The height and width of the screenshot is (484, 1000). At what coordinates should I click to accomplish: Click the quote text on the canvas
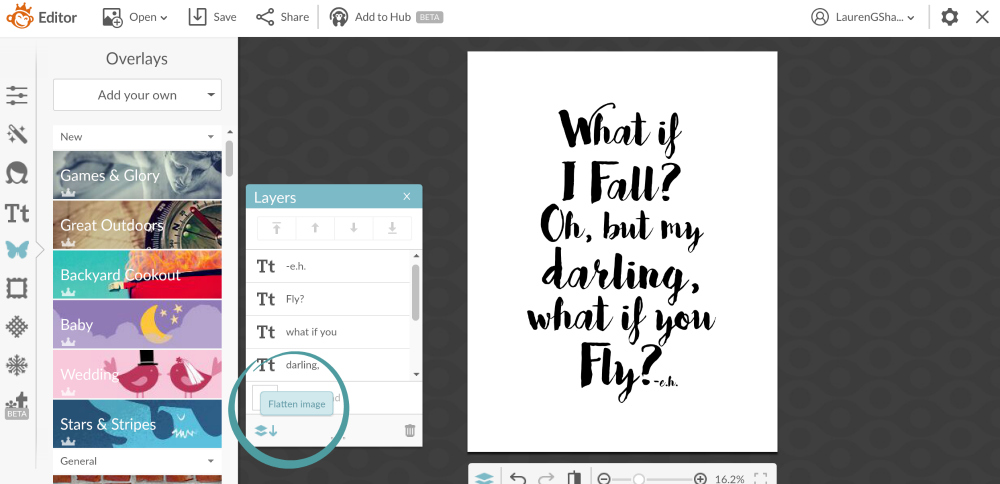pos(621,254)
